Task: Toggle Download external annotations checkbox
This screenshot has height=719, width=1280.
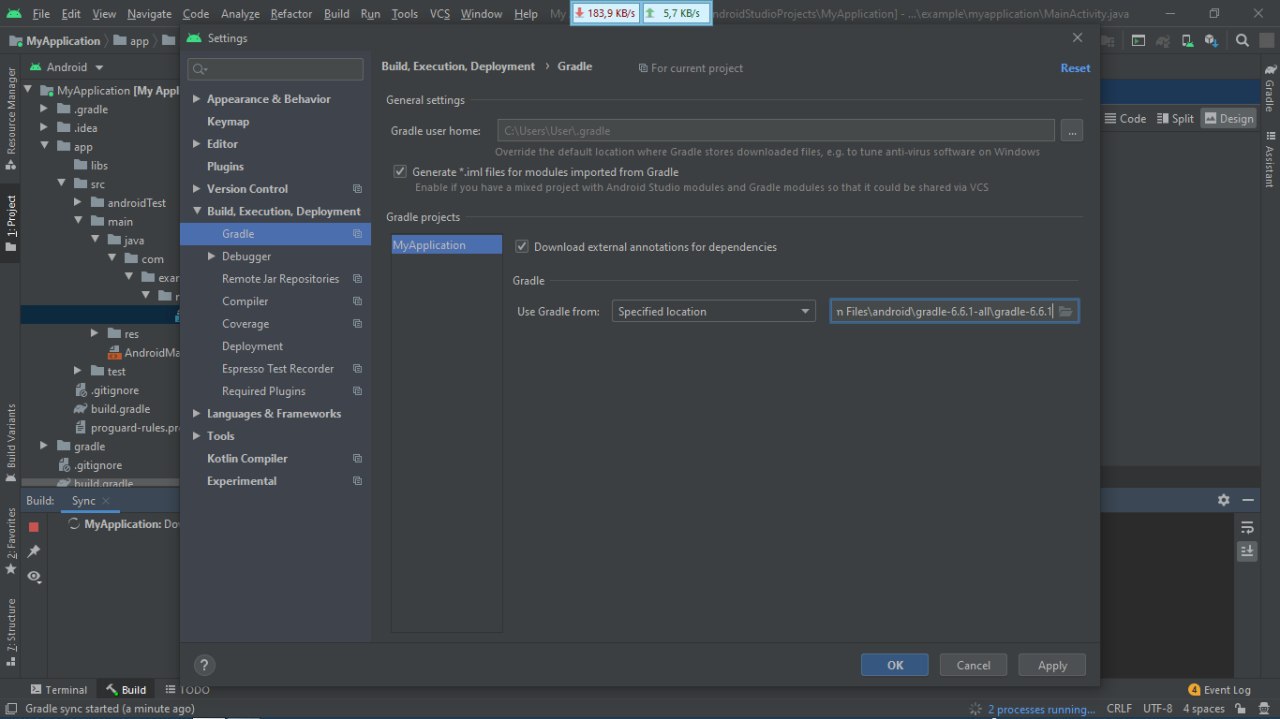Action: pos(521,246)
